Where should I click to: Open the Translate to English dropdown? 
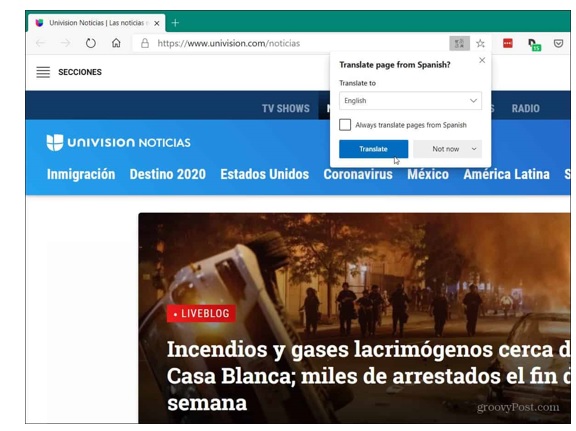[410, 101]
